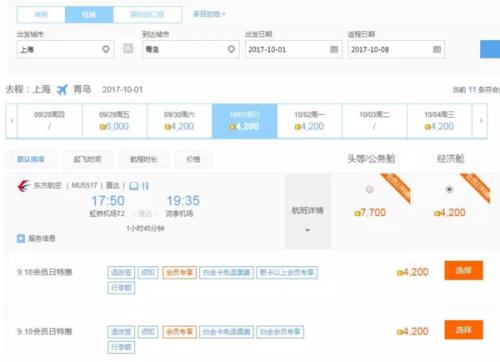The width and height of the screenshot is (500, 362).
Task: Click arrival city field showing 青岛
Action: tap(191, 49)
